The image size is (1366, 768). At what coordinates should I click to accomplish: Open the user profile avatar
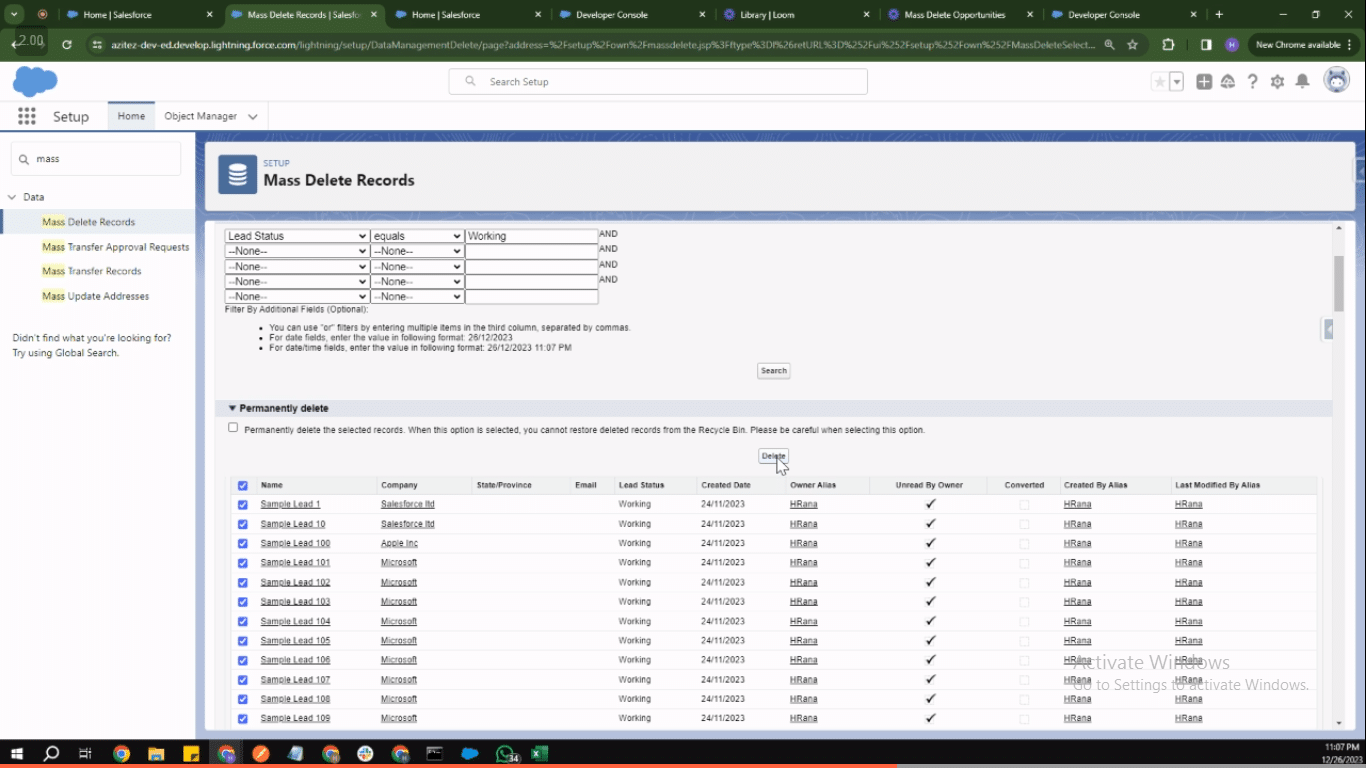1337,81
